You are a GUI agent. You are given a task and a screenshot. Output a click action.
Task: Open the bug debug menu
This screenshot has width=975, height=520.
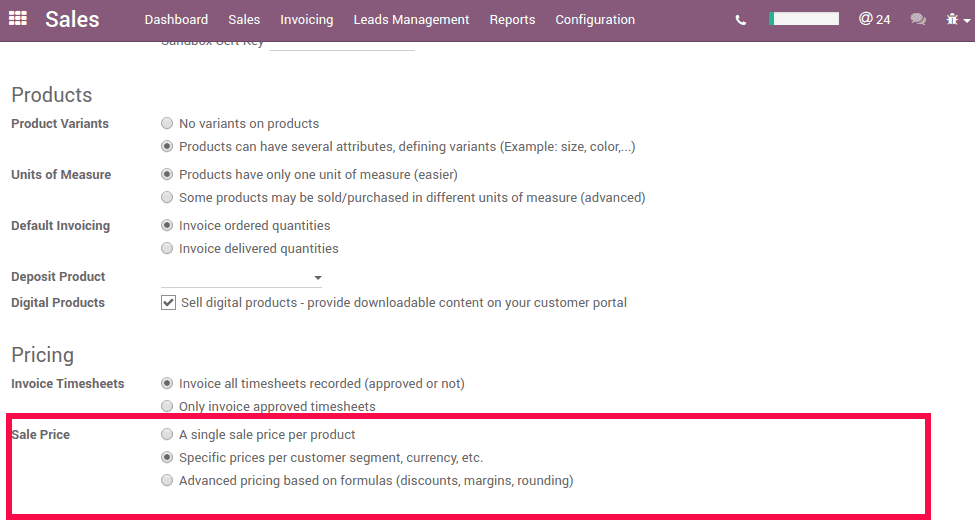[x=957, y=20]
